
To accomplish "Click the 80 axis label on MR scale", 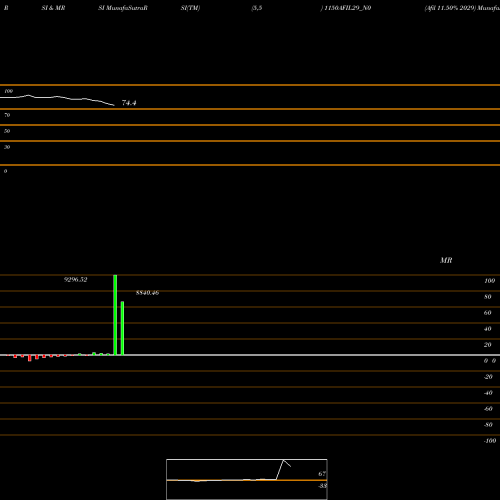I will click(x=488, y=297).
